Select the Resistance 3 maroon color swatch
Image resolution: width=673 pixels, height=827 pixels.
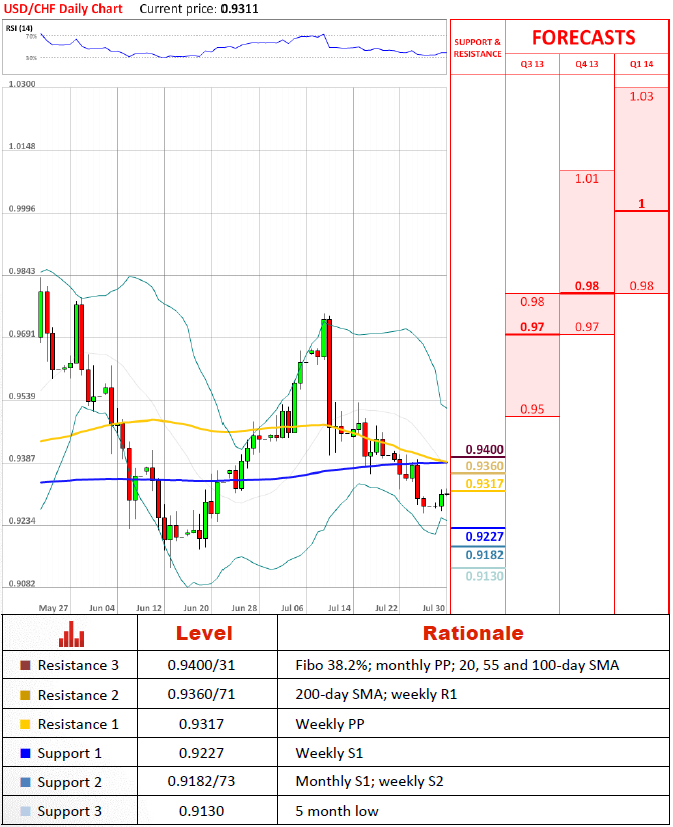25,666
